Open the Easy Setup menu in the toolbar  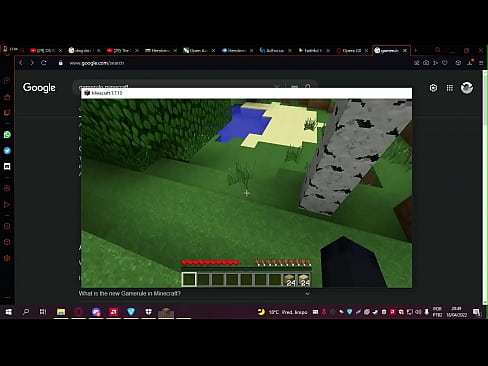[481, 63]
